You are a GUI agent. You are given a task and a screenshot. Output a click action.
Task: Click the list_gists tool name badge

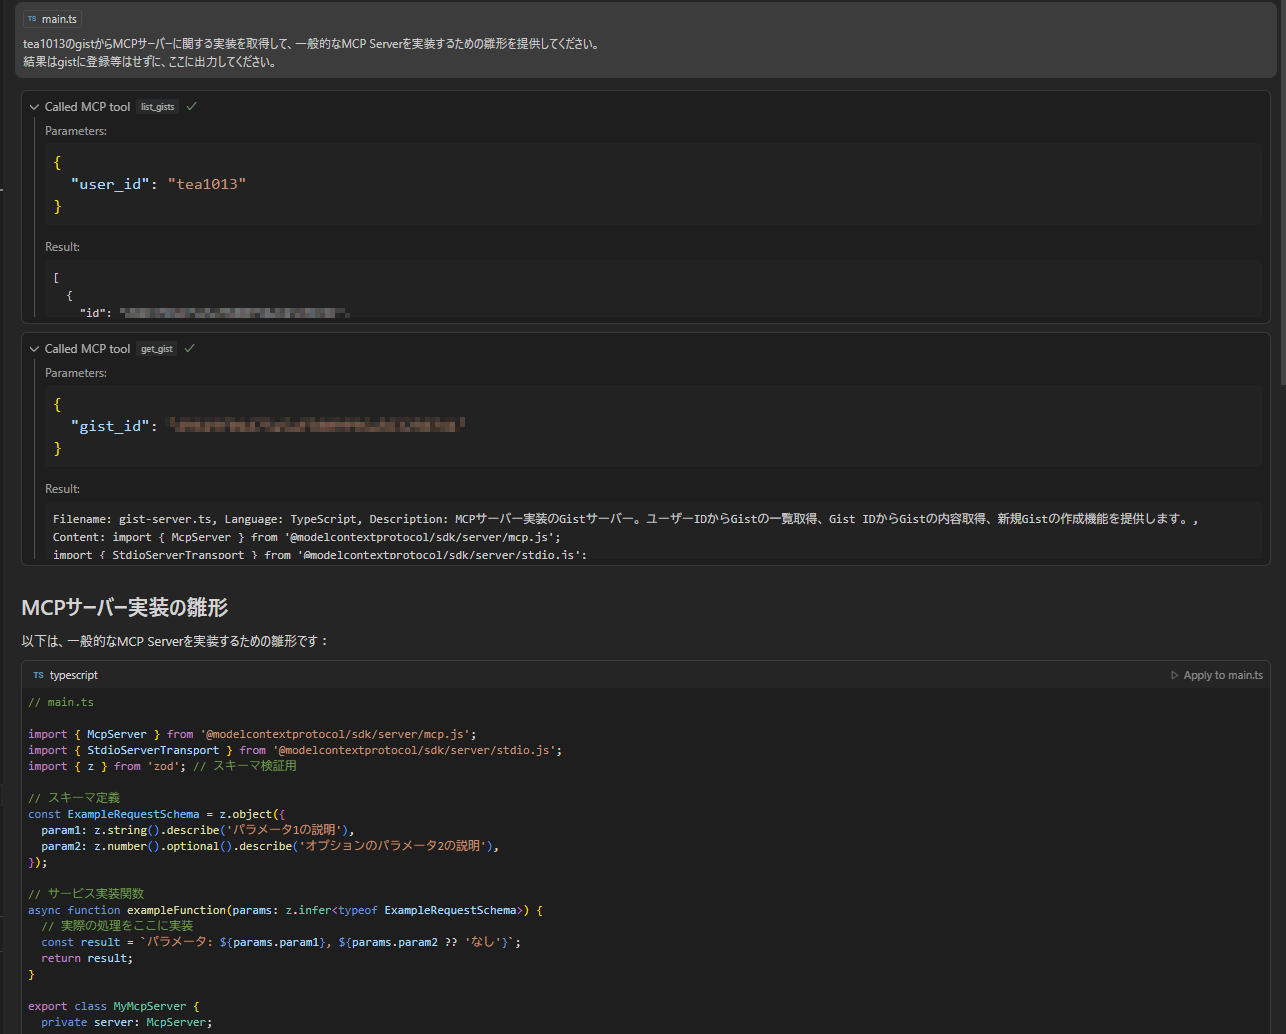(158, 107)
